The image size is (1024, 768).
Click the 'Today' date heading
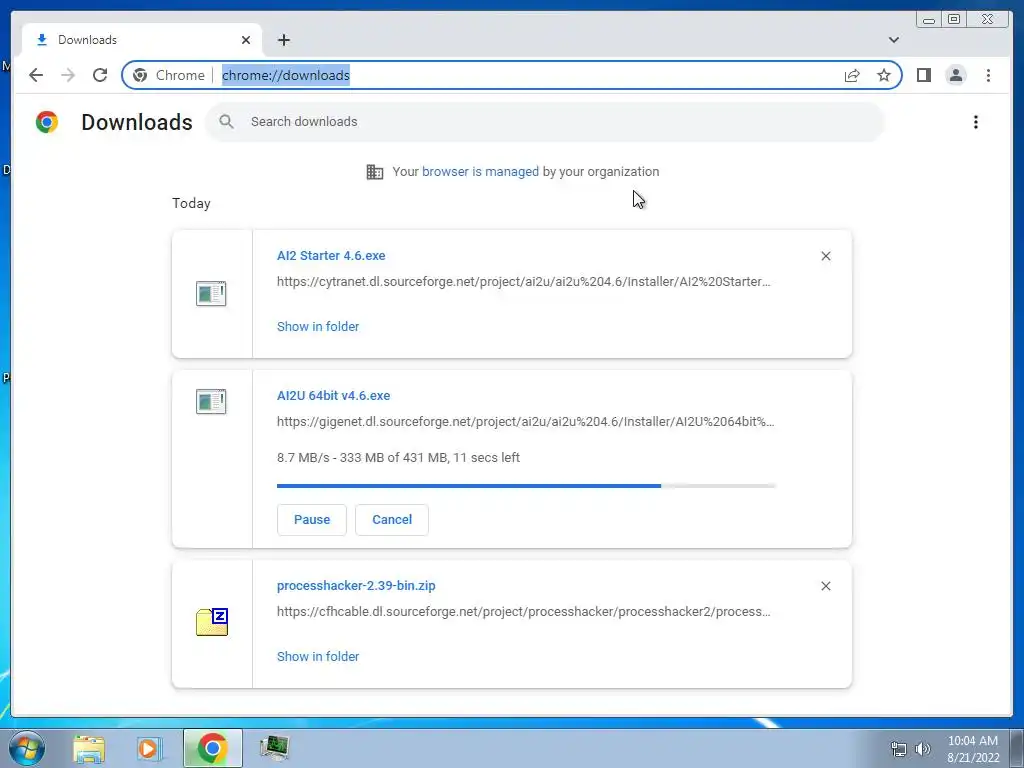(191, 203)
